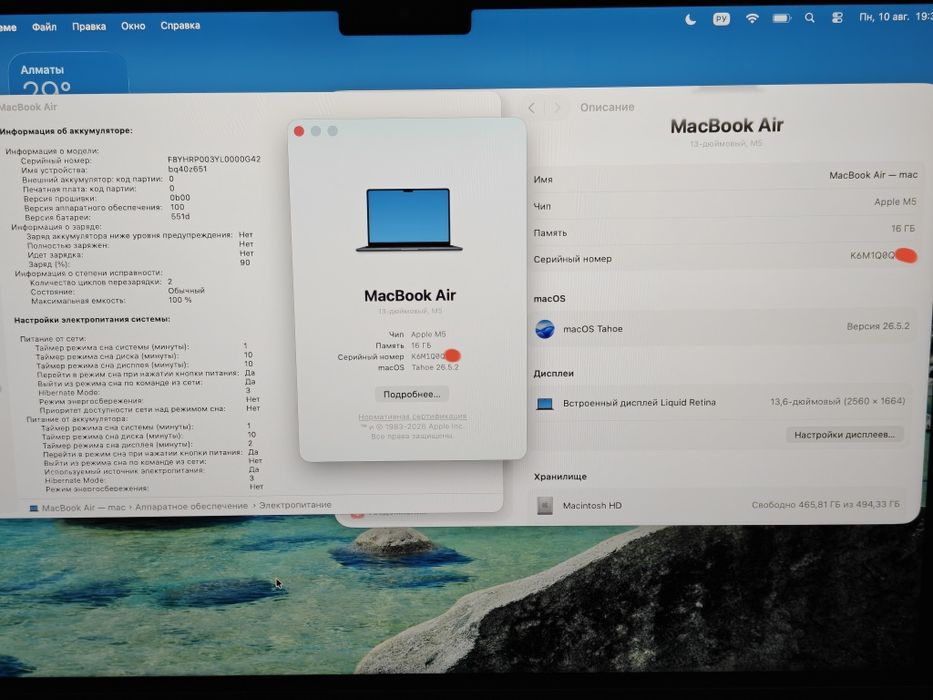Click the Версия 26.5.2 text
The width and height of the screenshot is (933, 700).
click(878, 326)
